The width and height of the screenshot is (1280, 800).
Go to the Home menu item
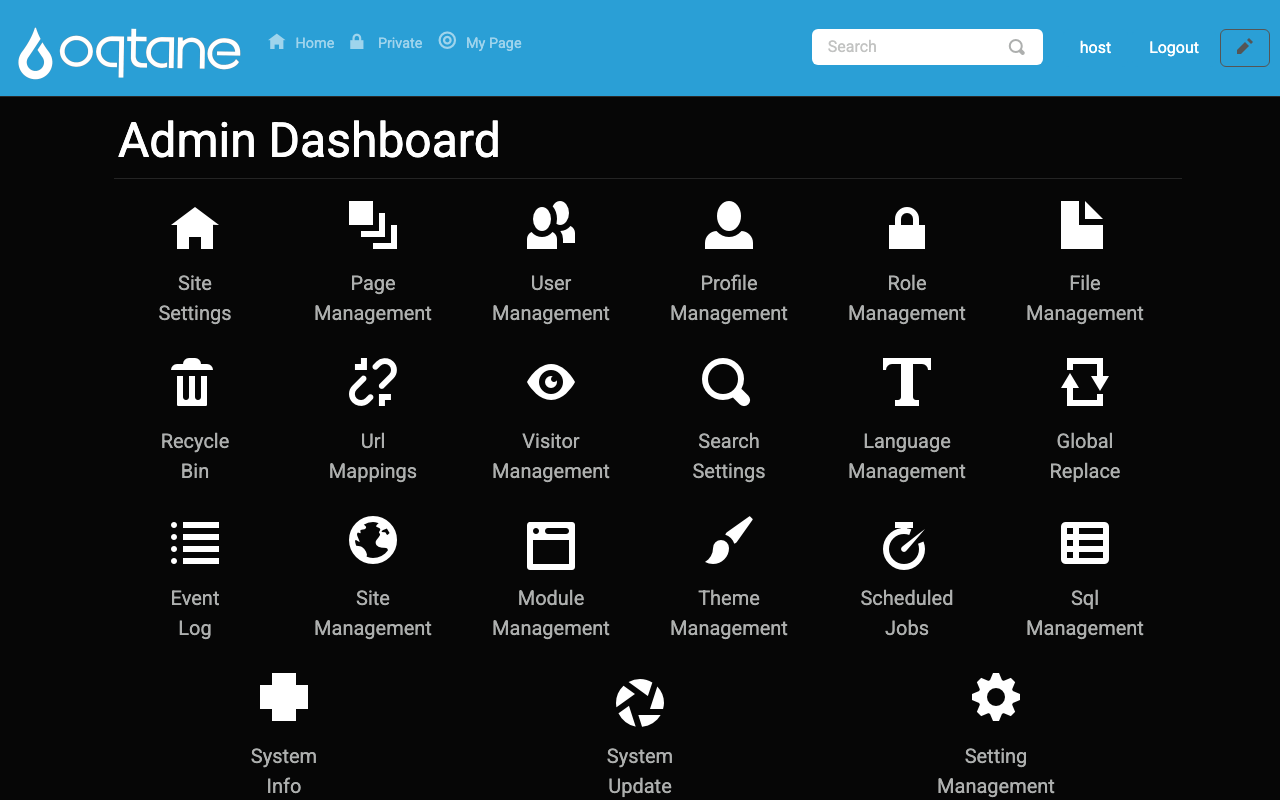[x=301, y=43]
